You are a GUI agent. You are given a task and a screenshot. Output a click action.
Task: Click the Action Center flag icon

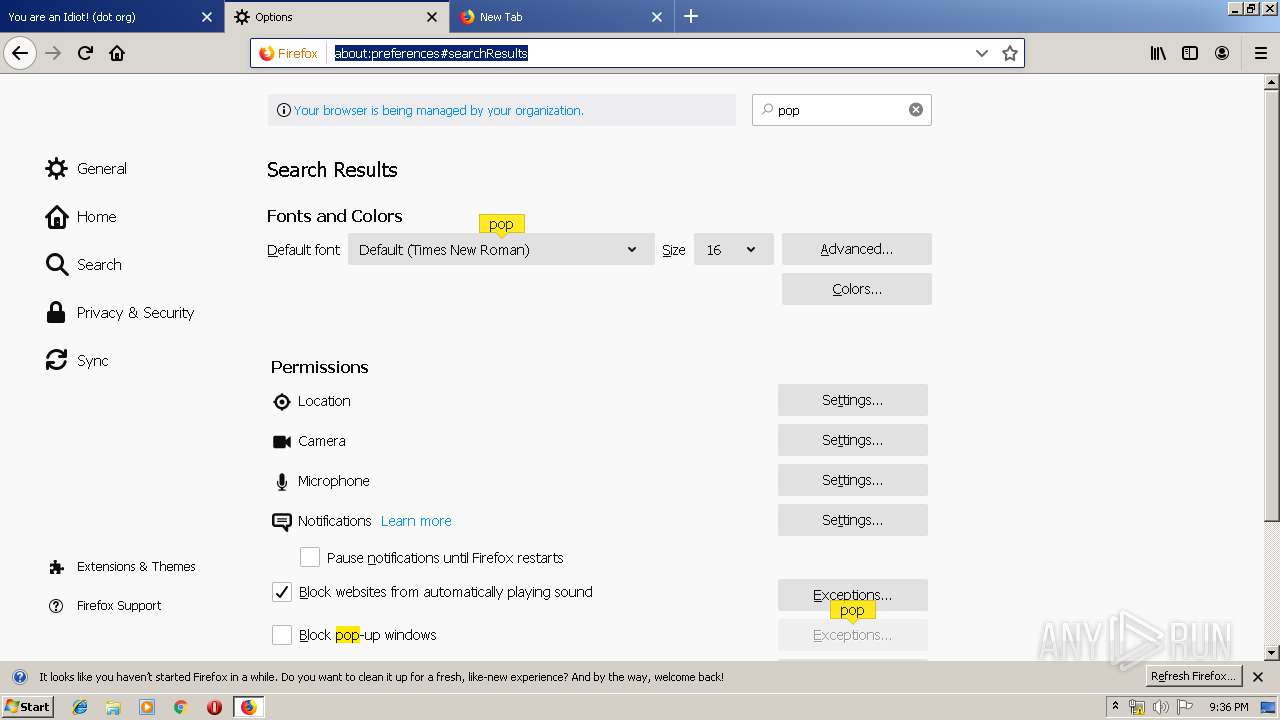[1185, 707]
